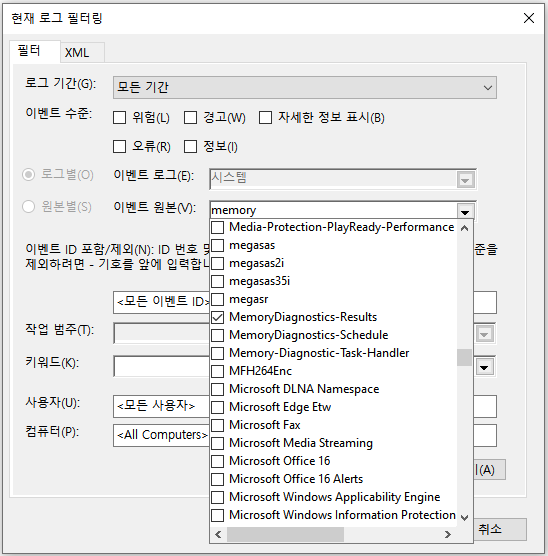Check Microsoft Windows Information Protection source

[x=217, y=515]
